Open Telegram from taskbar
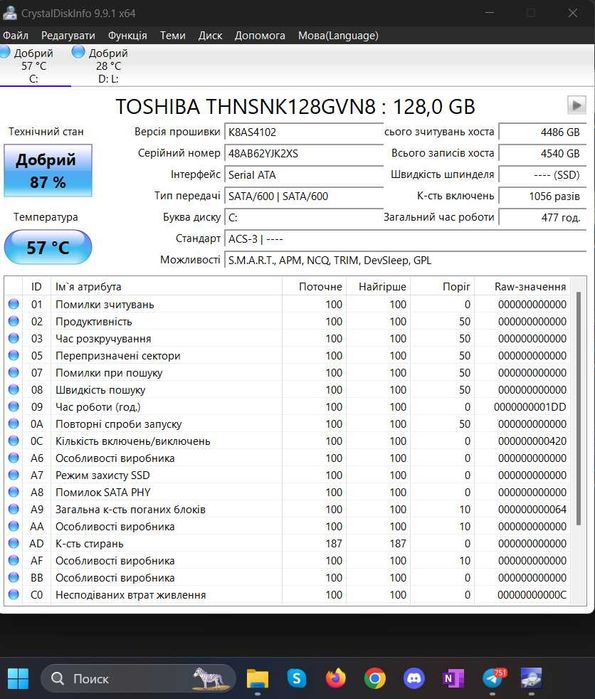Screen dimensions: 595x699 (493, 678)
